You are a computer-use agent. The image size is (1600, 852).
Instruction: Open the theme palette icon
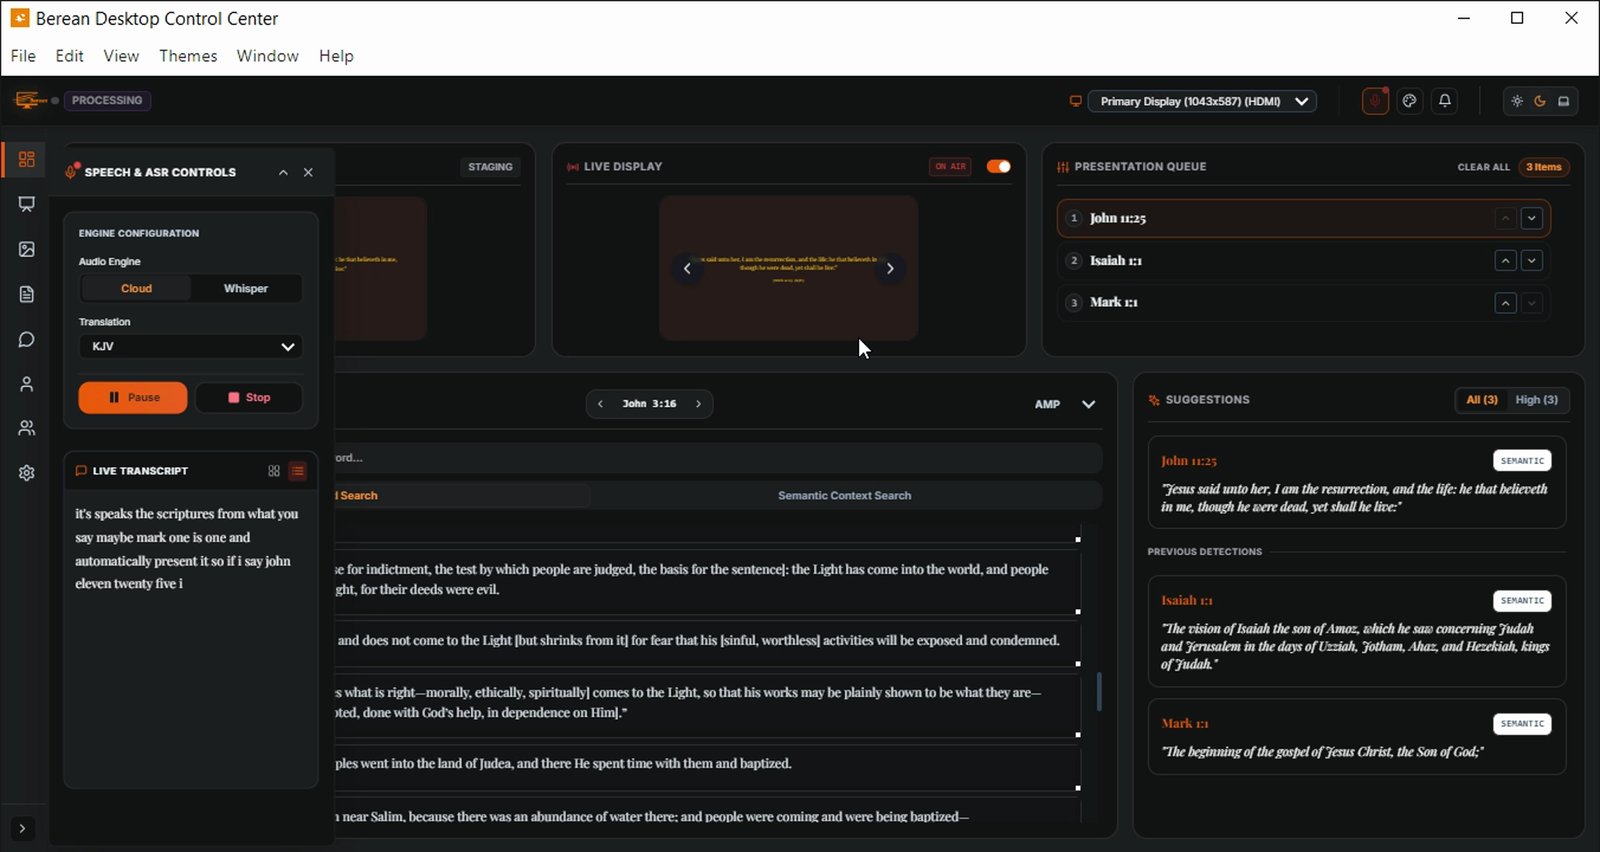pyautogui.click(x=1410, y=101)
